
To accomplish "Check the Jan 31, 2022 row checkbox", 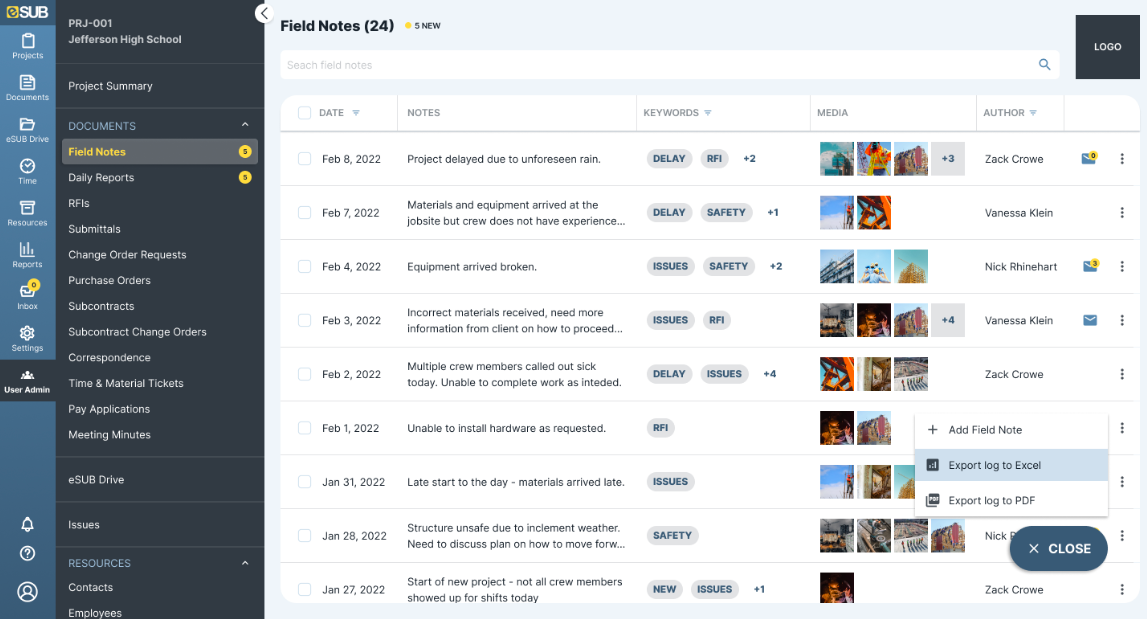I will pyautogui.click(x=304, y=482).
